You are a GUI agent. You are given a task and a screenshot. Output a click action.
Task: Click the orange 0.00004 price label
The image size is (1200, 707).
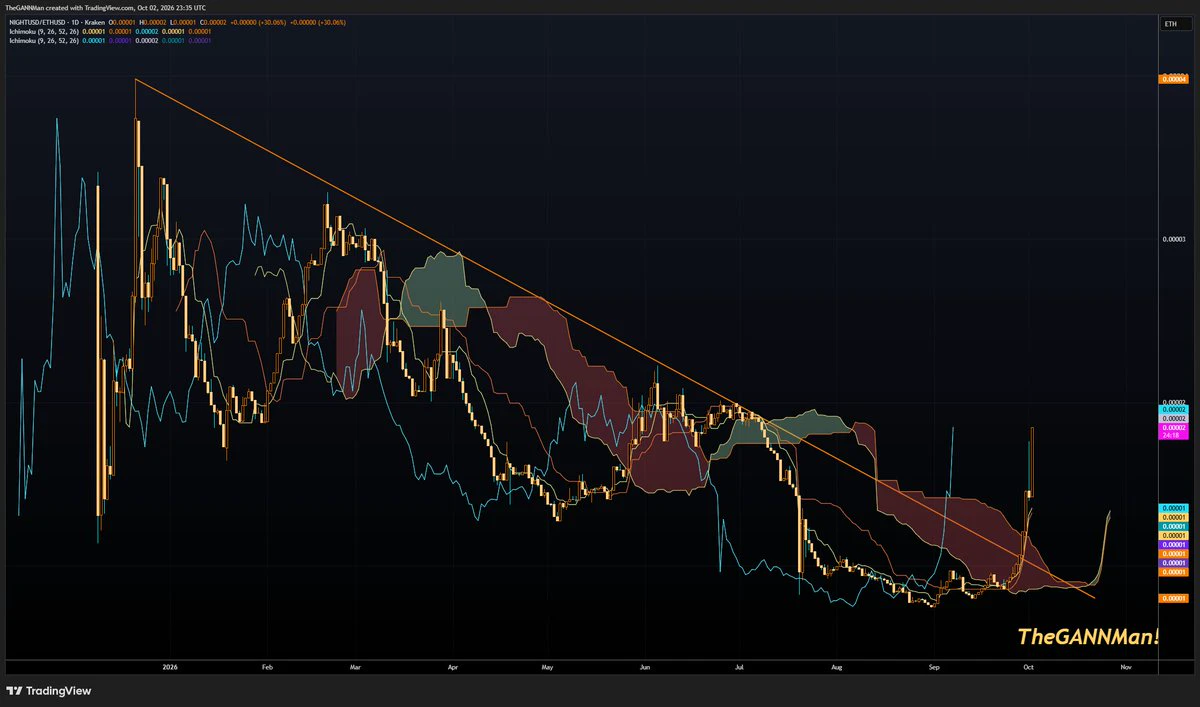click(x=1172, y=79)
